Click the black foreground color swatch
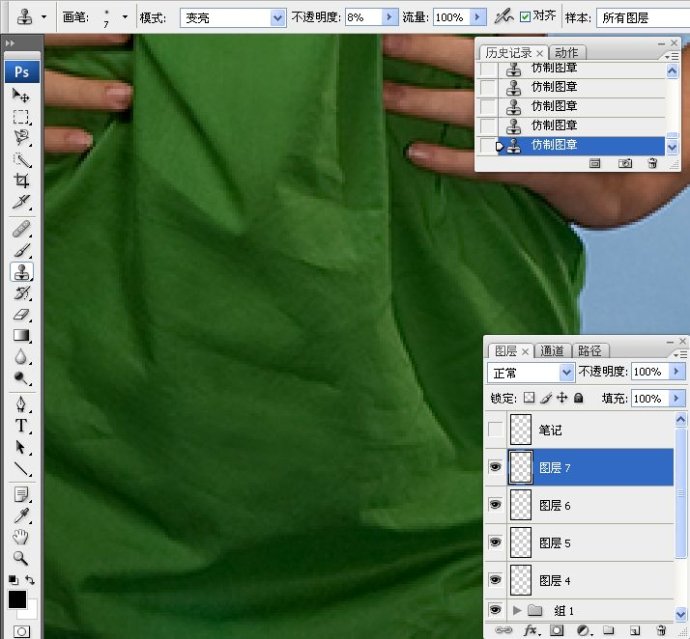 tap(17, 599)
